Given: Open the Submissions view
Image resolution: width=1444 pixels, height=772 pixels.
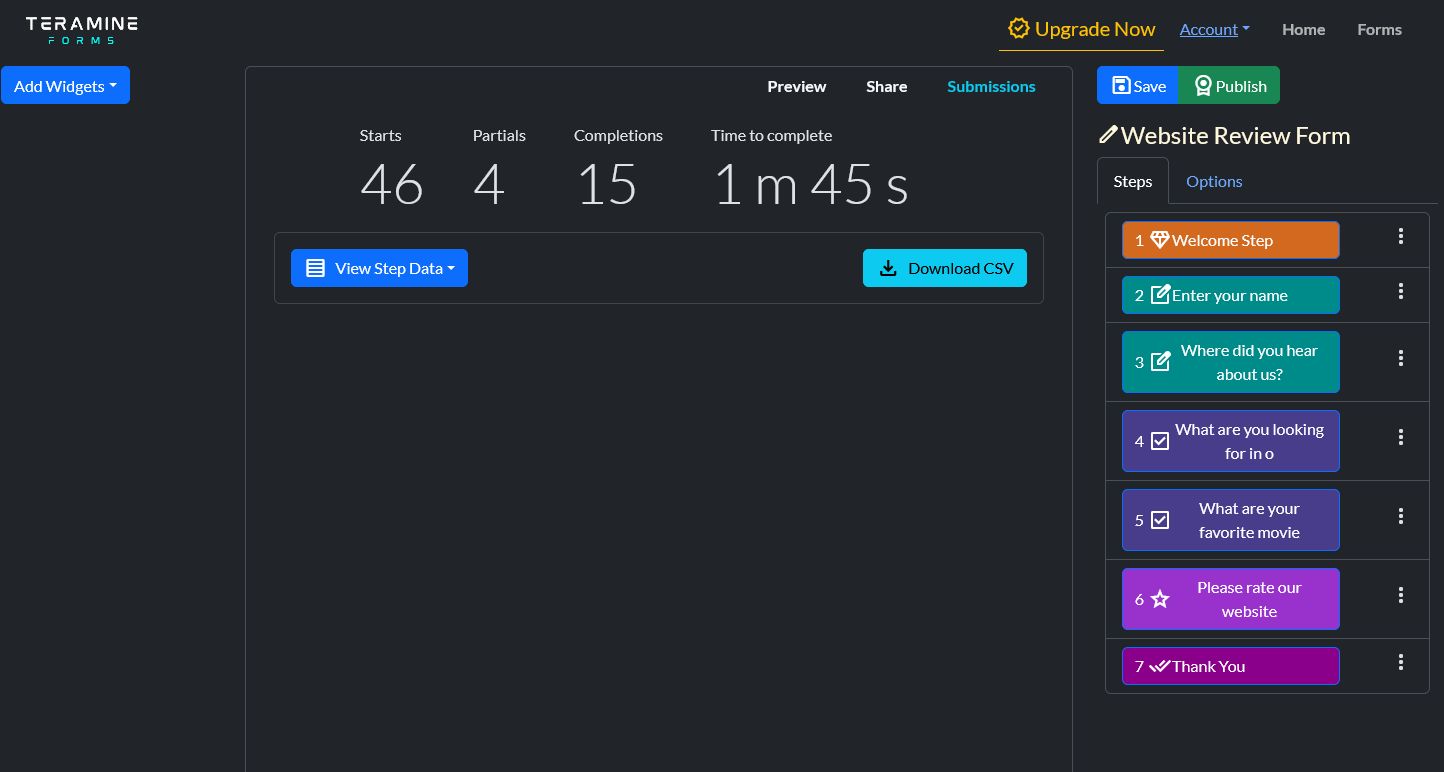Looking at the screenshot, I should (x=990, y=87).
